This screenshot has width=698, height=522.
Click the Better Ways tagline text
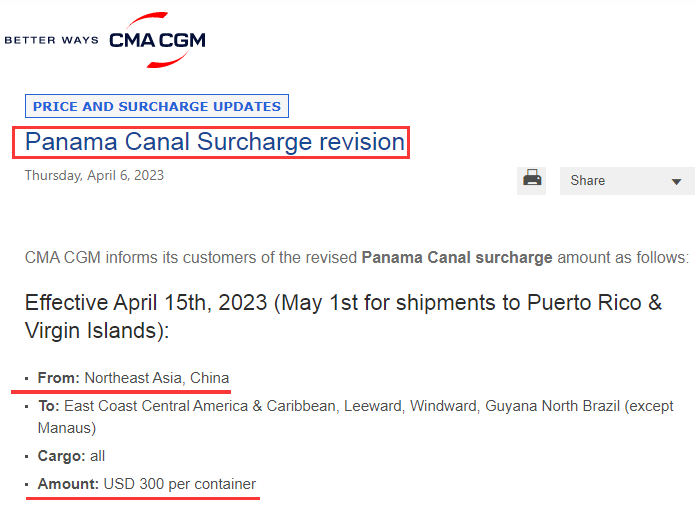click(x=51, y=40)
